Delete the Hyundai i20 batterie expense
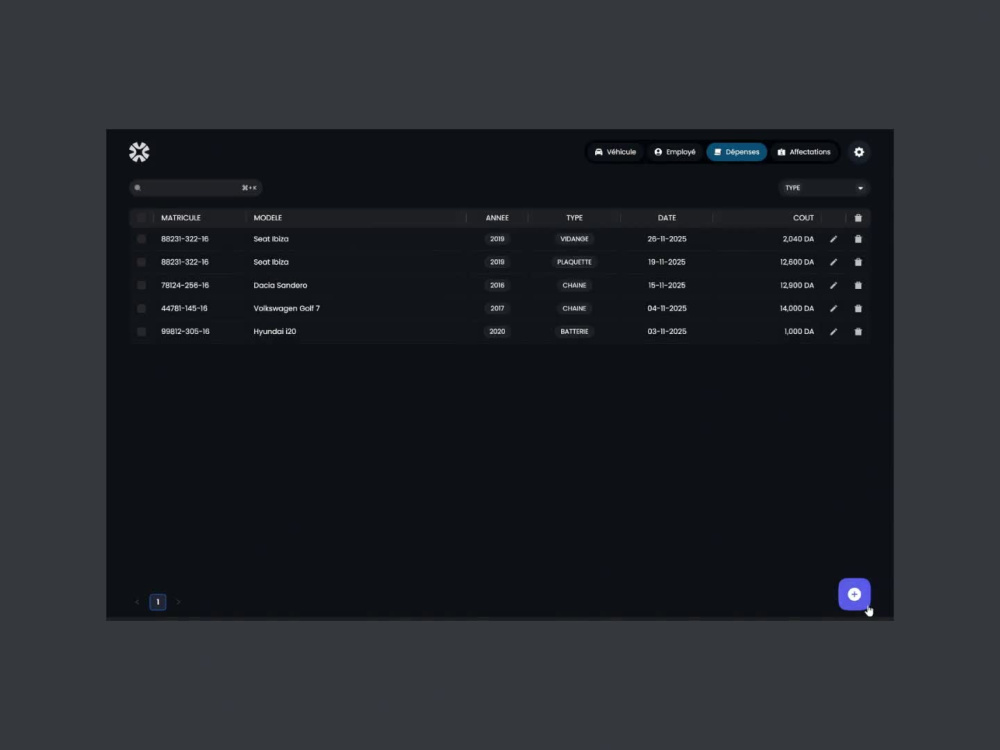Viewport: 1000px width, 750px height. click(858, 331)
